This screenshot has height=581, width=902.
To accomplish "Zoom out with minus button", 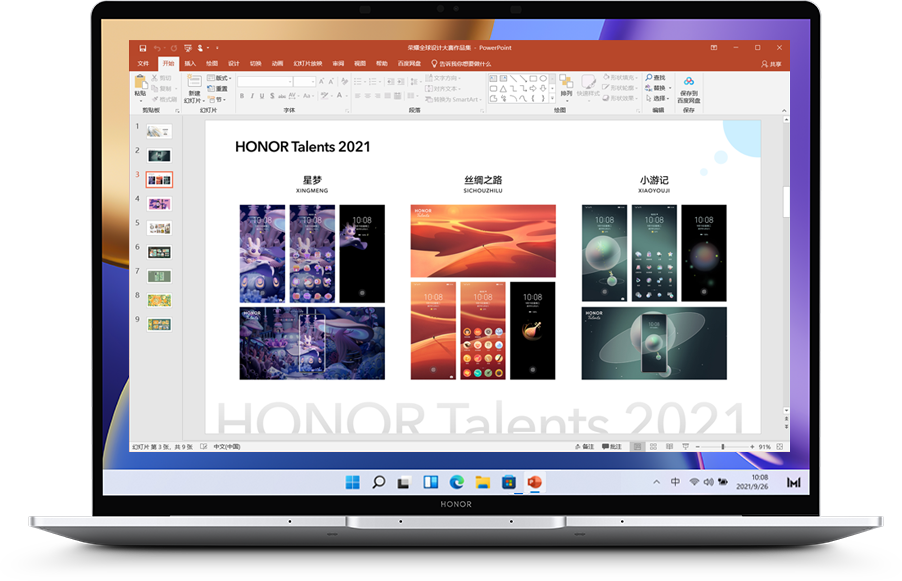I will point(698,447).
